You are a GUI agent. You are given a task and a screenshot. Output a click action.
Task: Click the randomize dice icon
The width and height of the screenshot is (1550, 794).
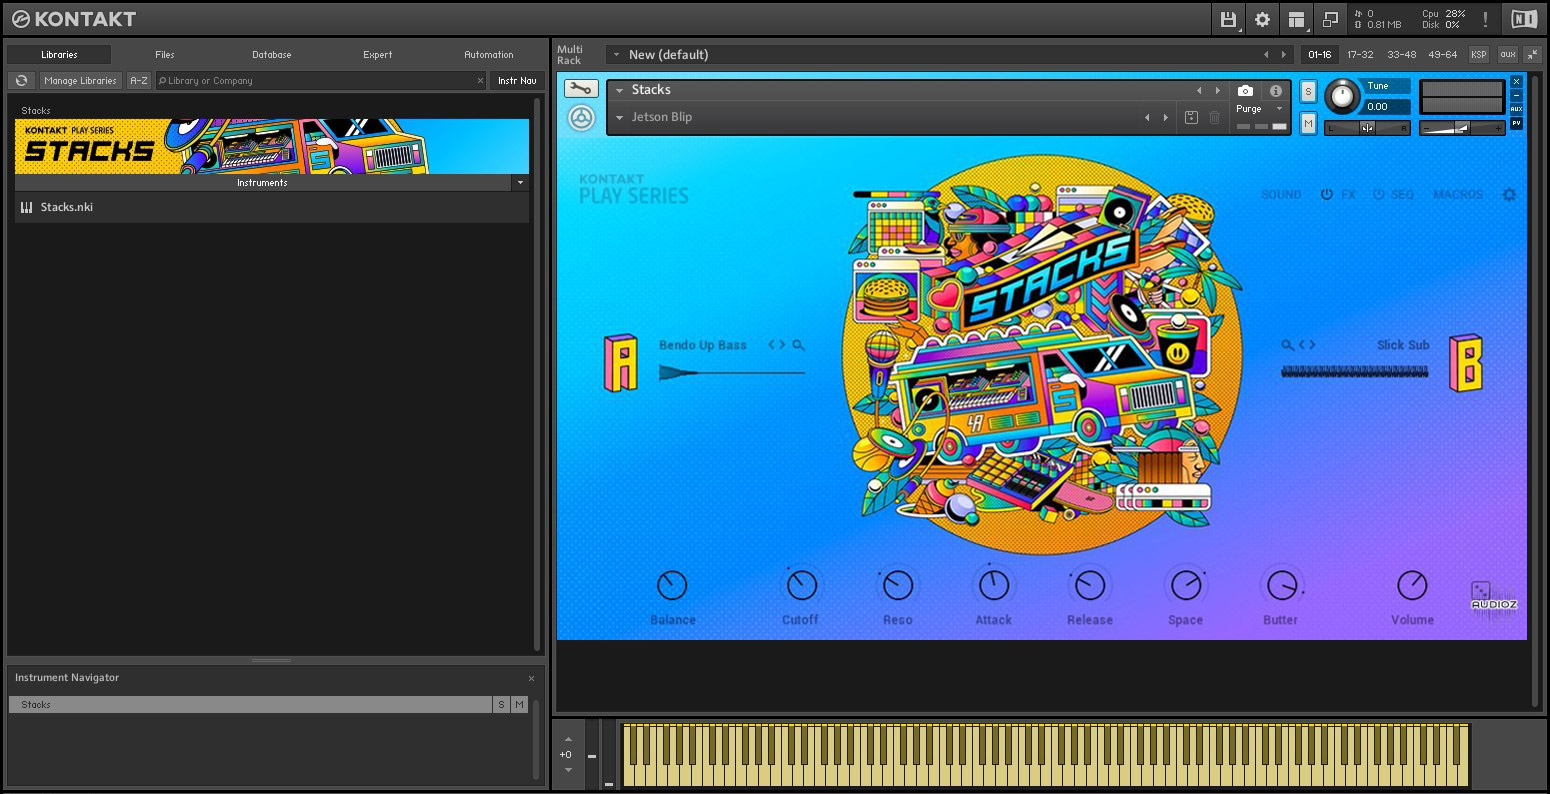[x=1481, y=591]
